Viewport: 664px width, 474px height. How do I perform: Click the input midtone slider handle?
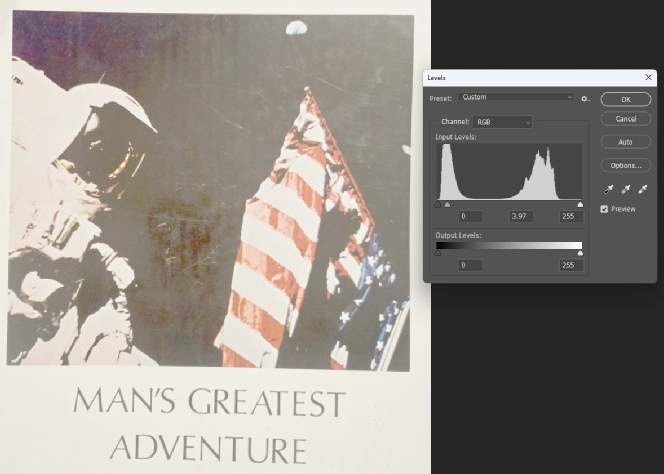(x=447, y=204)
